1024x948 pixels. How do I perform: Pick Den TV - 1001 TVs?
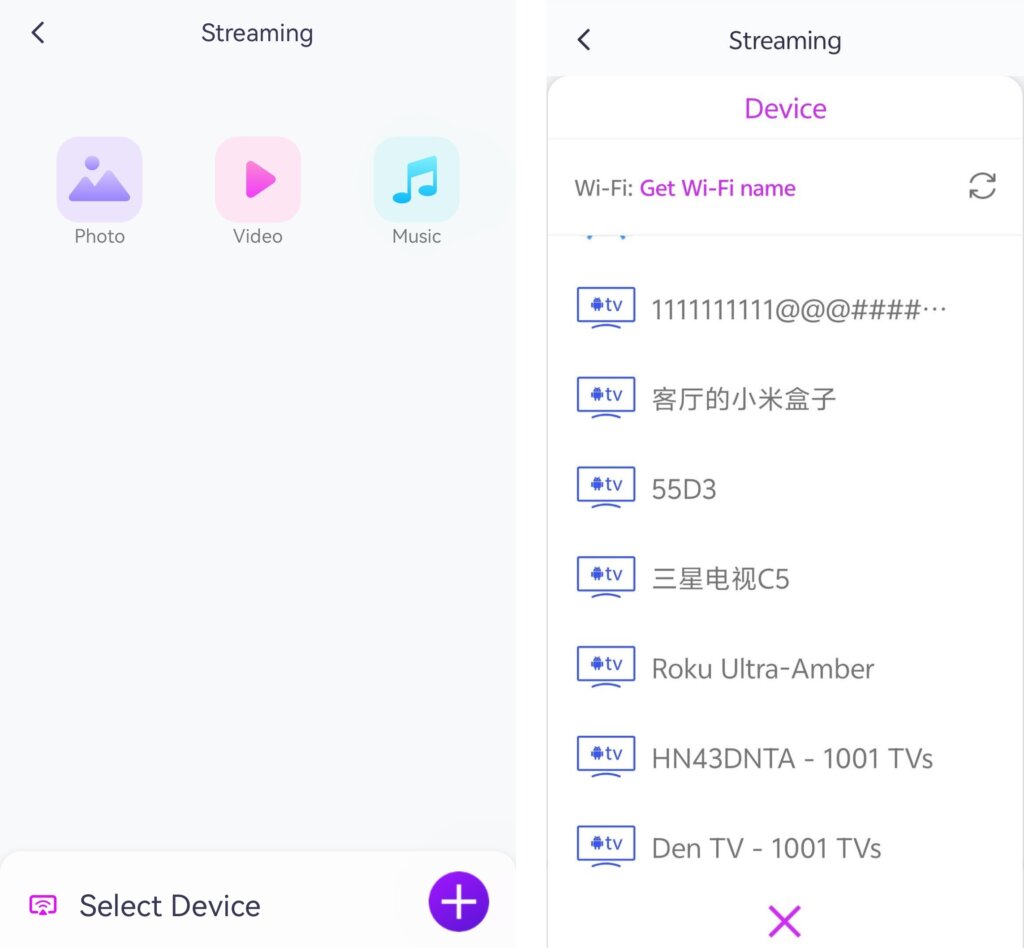[x=766, y=848]
